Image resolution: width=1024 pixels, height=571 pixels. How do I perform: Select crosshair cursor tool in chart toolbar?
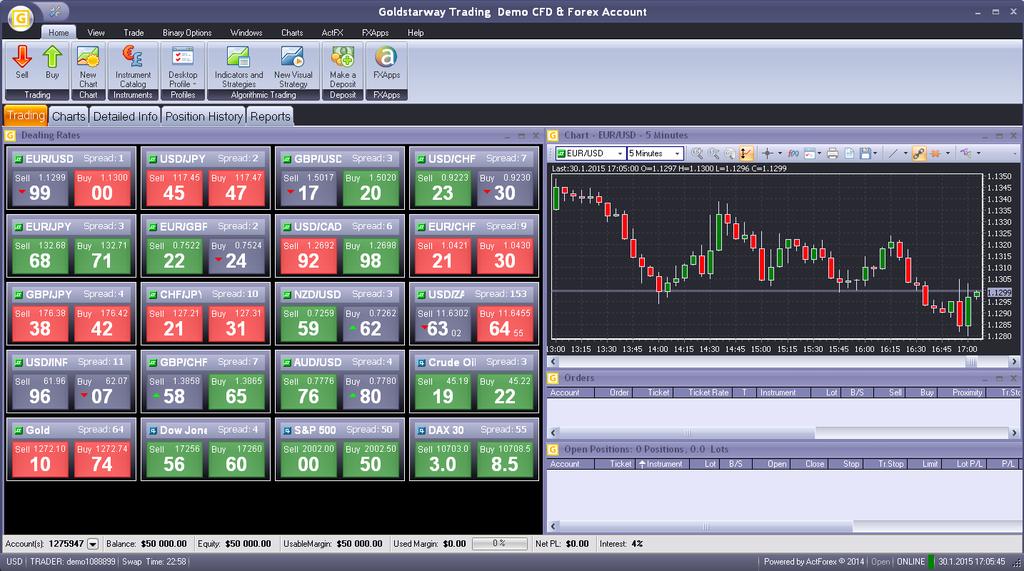point(767,154)
